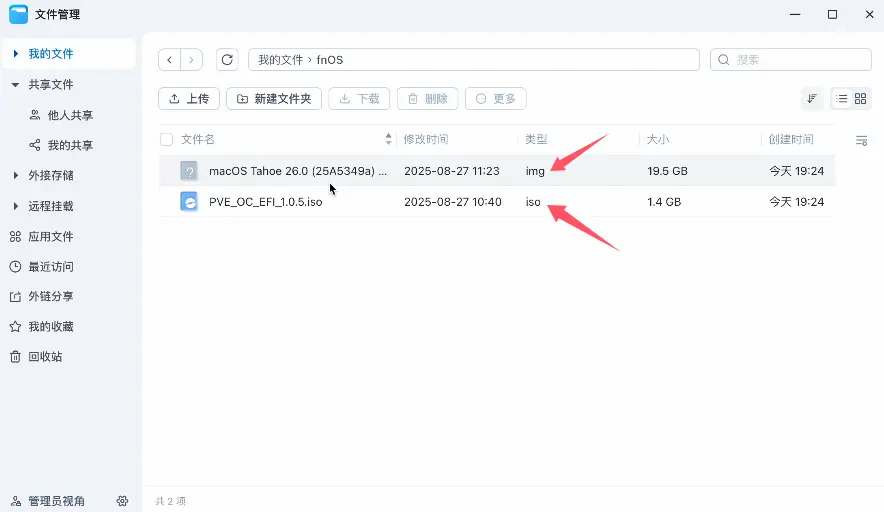884x512 pixels.
Task: Click the 19.5 GB size cell
Action: pos(668,171)
